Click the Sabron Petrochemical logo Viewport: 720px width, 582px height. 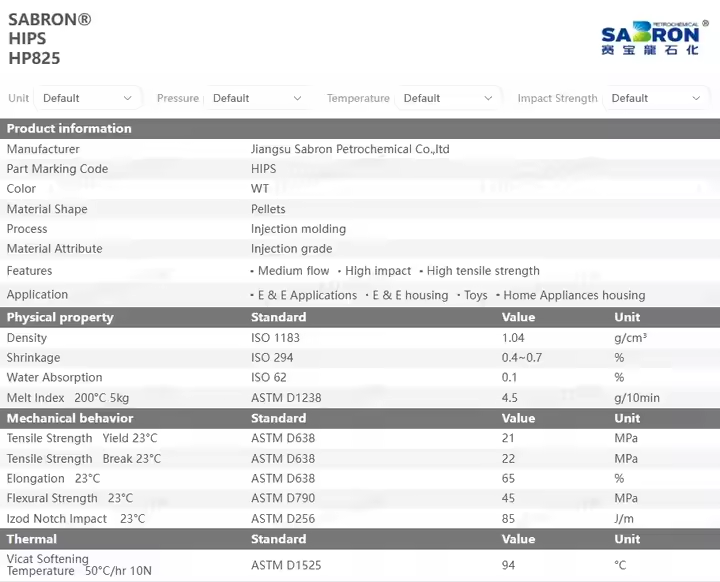pyautogui.click(x=655, y=38)
